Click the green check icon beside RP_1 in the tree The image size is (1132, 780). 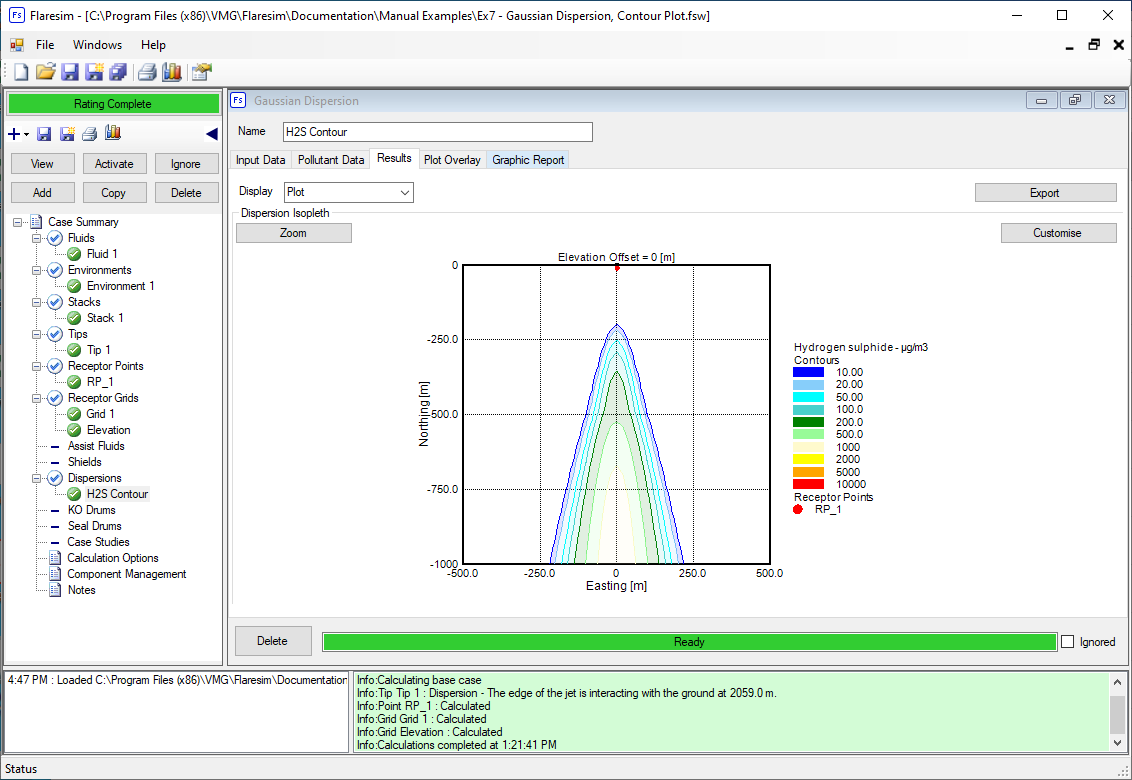(x=74, y=381)
